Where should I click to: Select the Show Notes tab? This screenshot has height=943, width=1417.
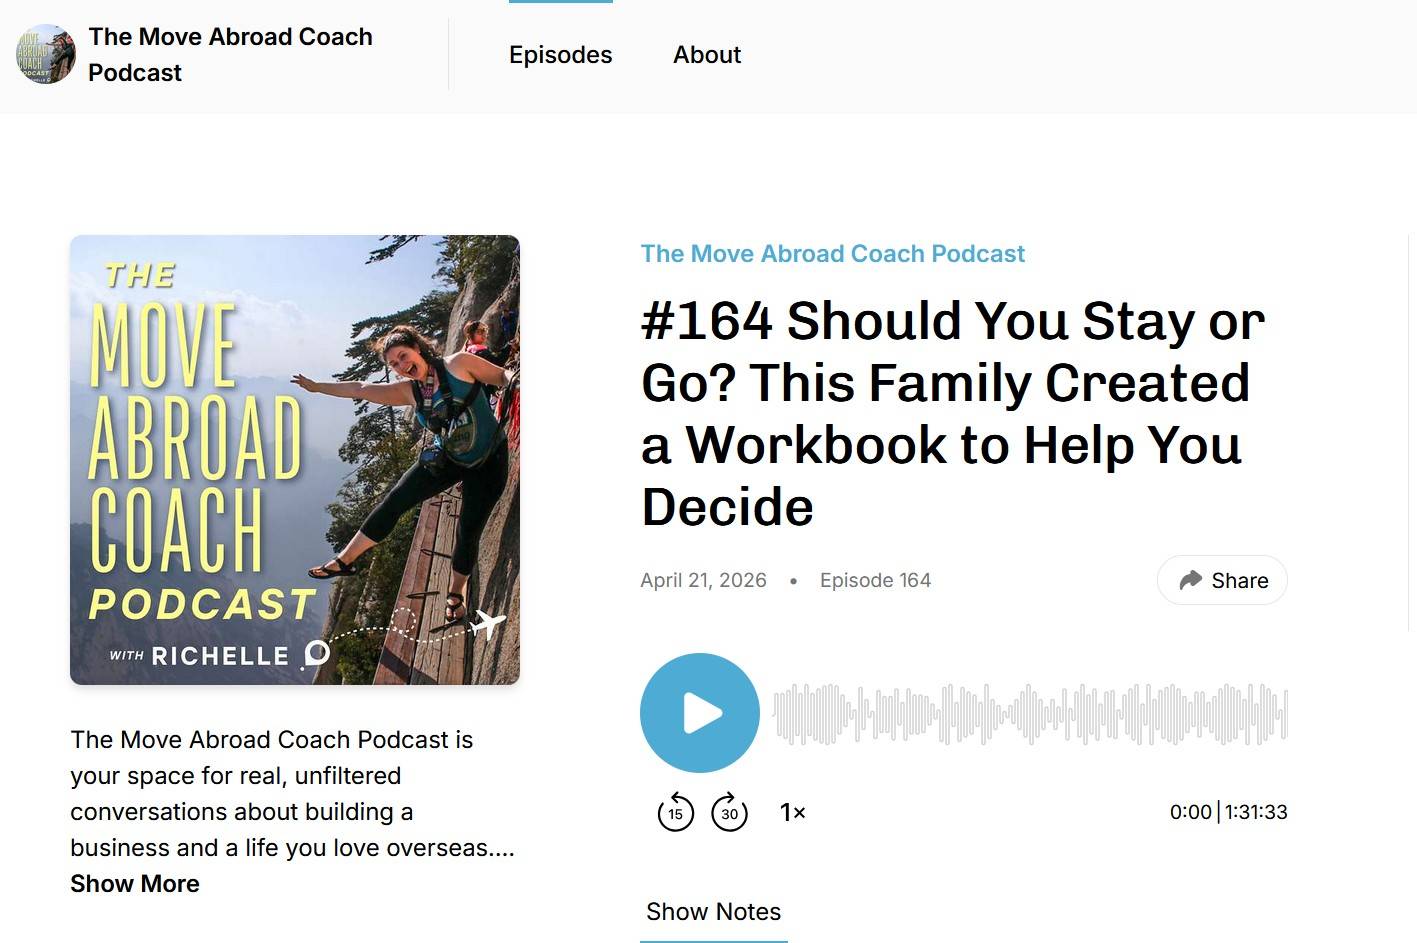[x=713, y=912]
